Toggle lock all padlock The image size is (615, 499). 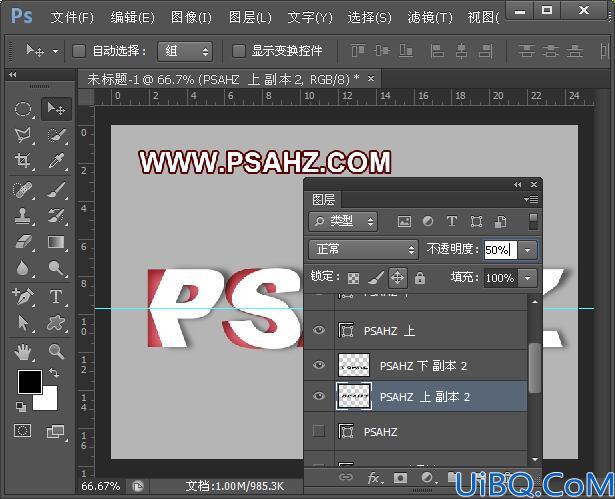(x=420, y=278)
